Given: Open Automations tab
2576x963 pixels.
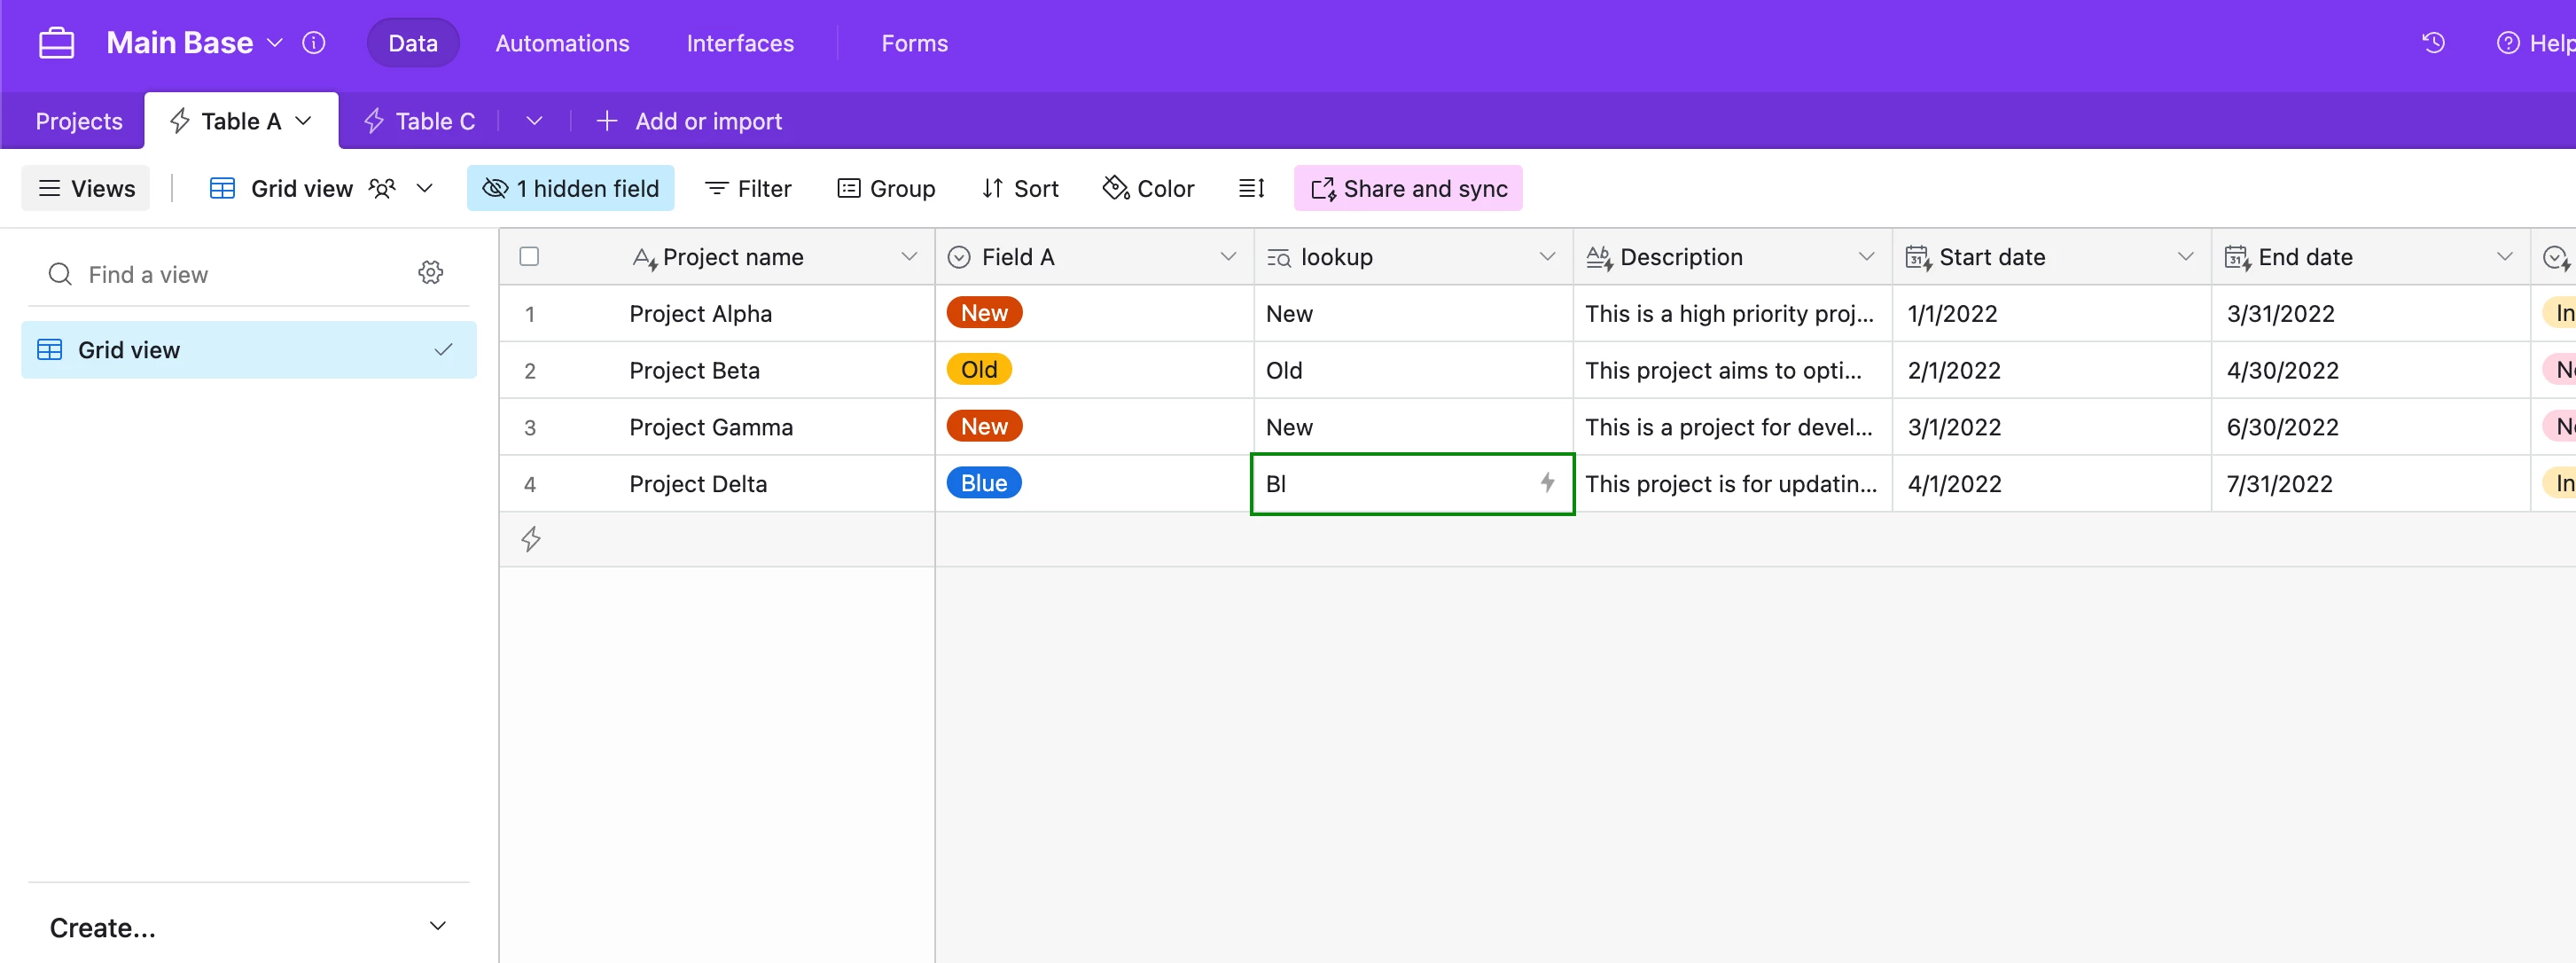Looking at the screenshot, I should [x=562, y=43].
